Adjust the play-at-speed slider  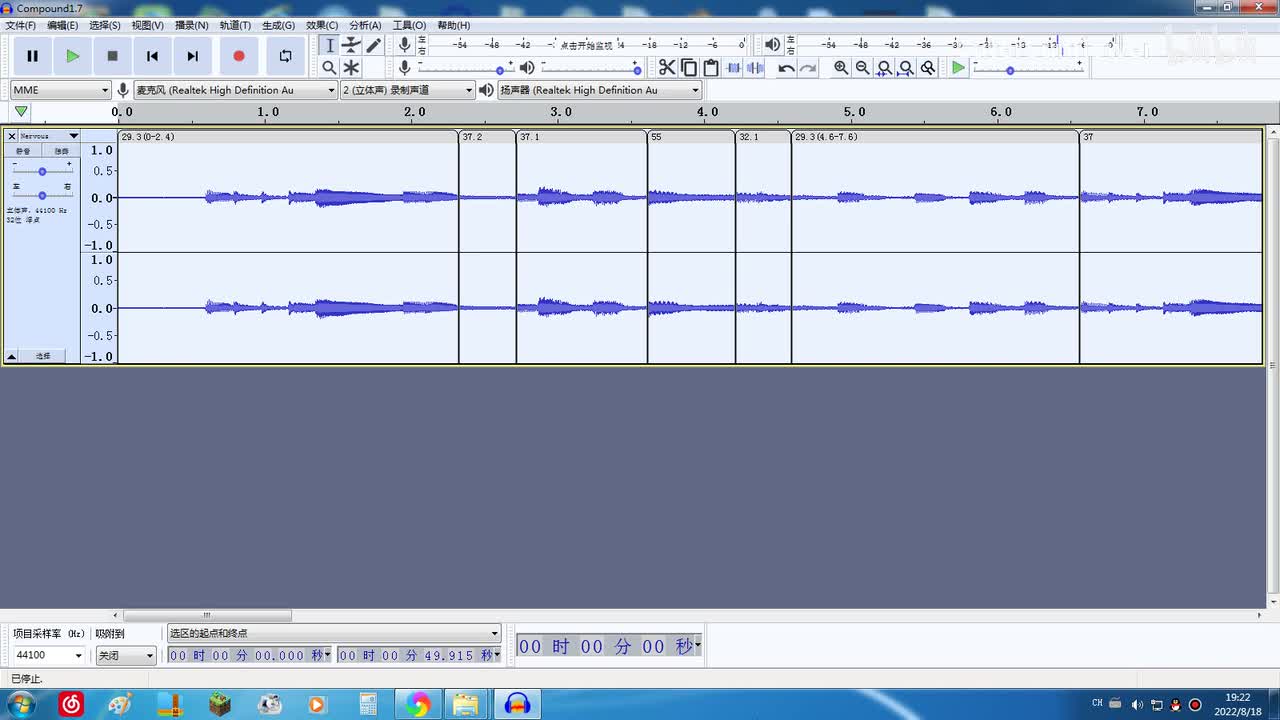1027,68
